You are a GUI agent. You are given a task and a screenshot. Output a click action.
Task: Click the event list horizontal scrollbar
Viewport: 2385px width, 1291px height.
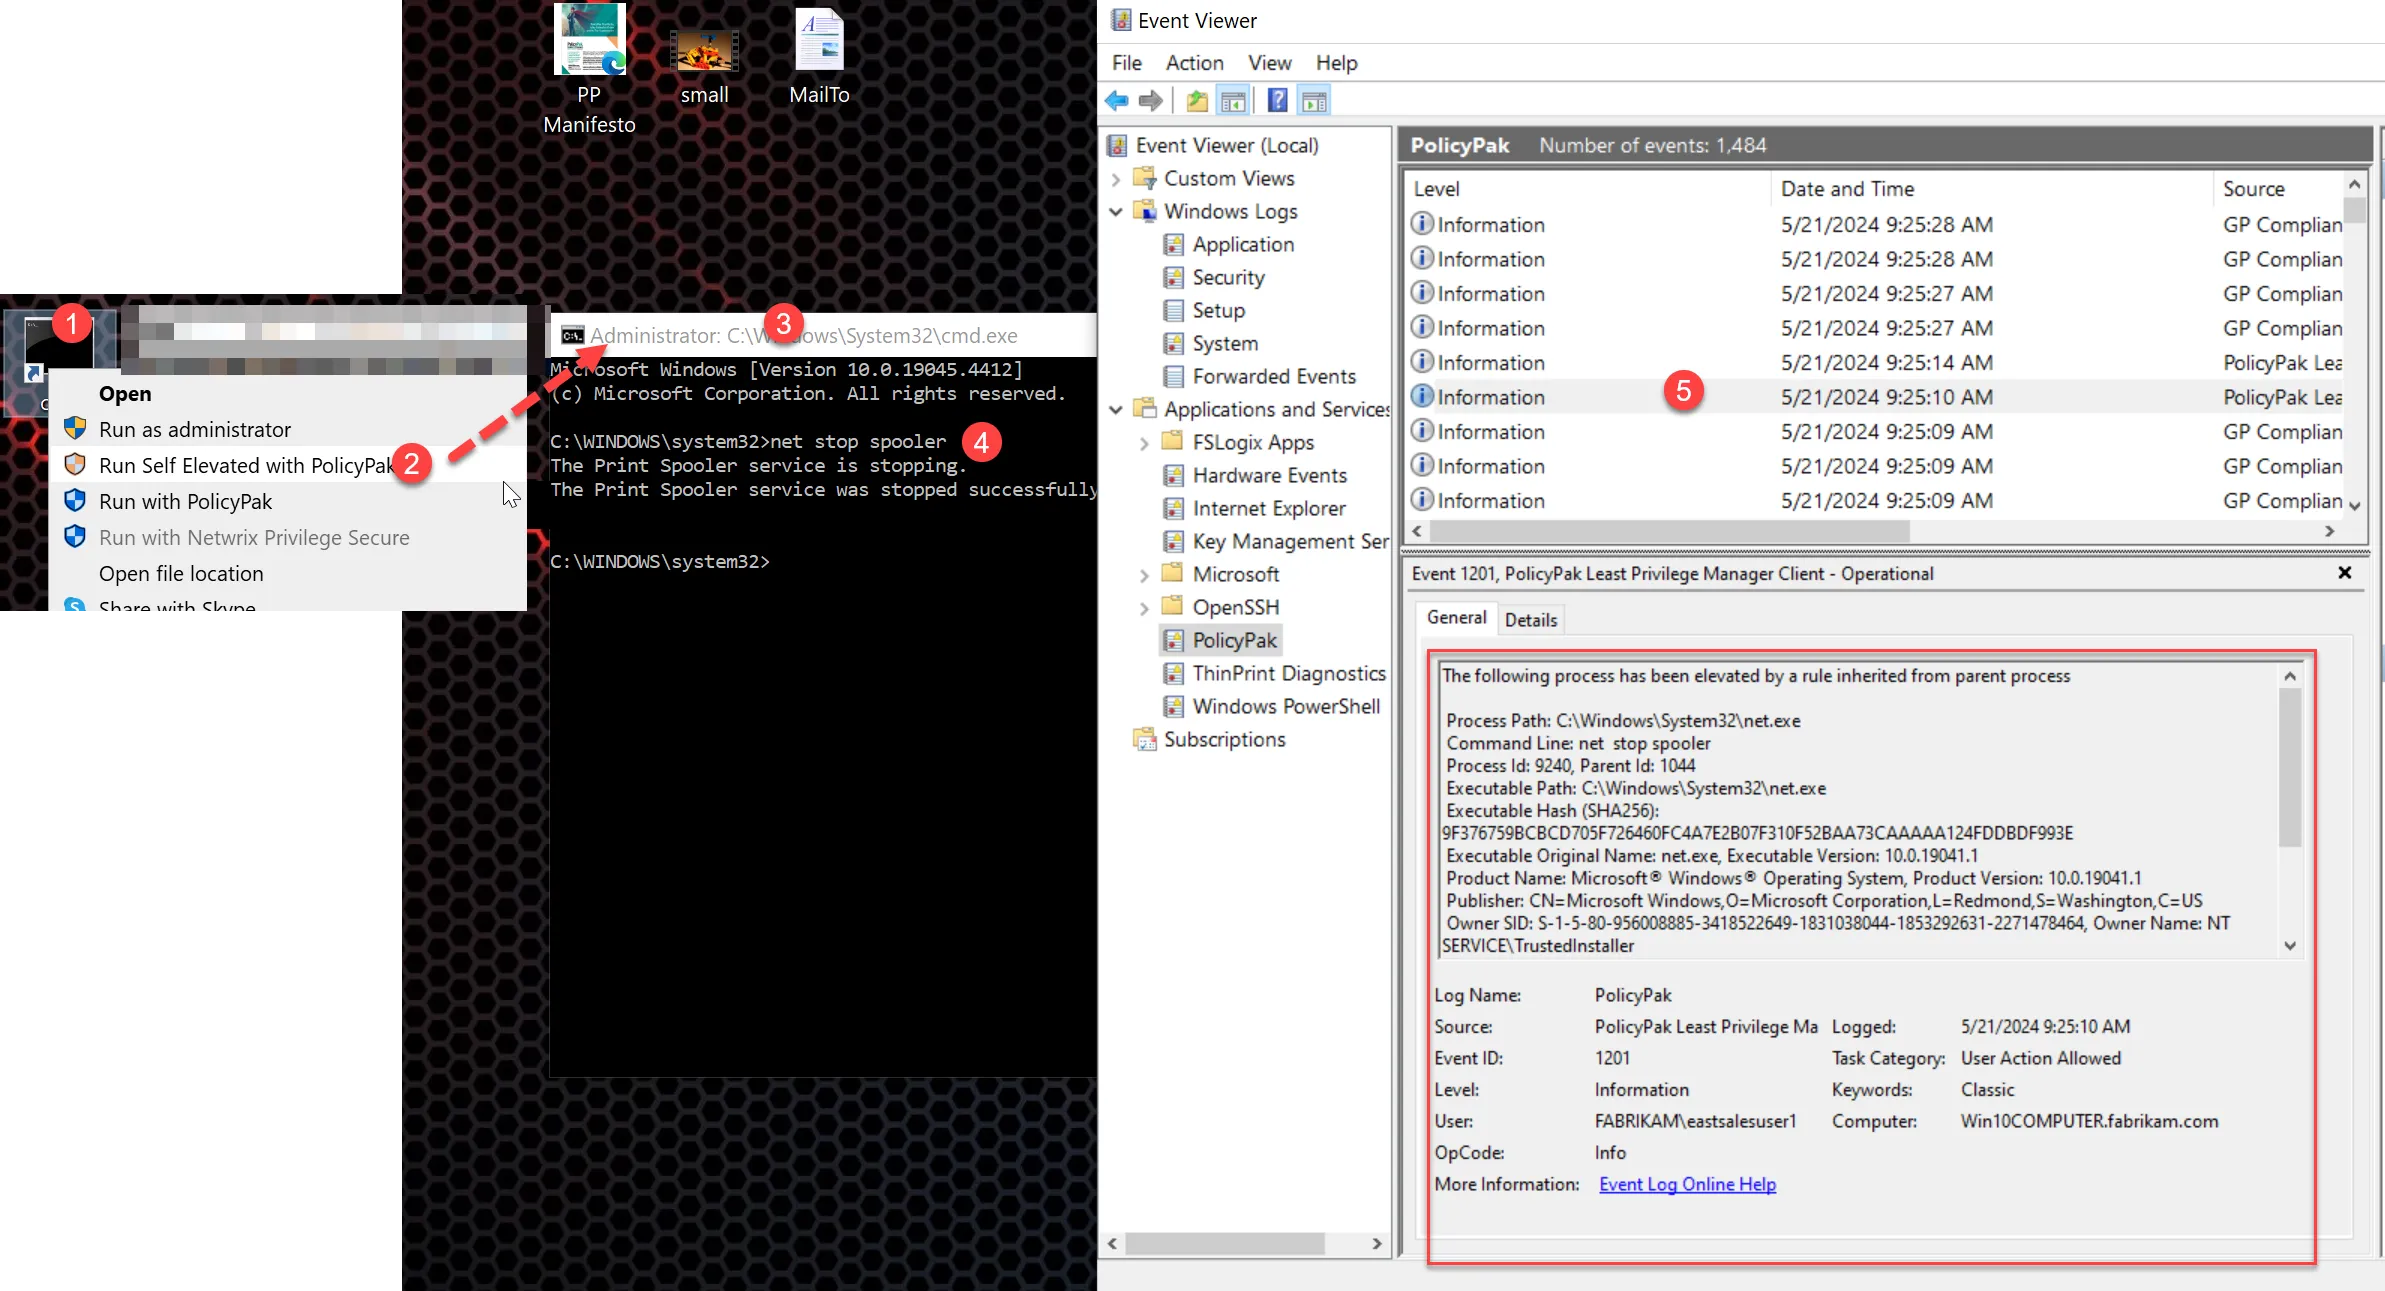(1670, 532)
